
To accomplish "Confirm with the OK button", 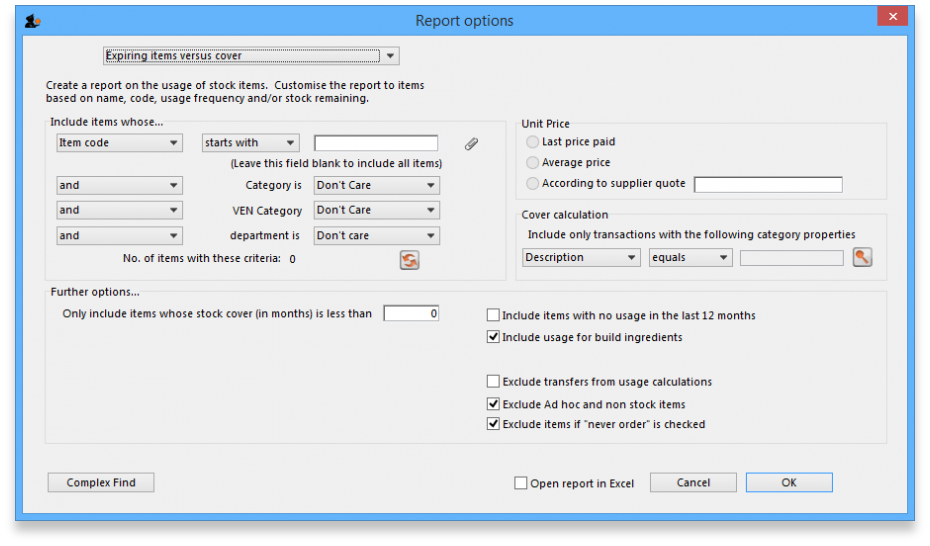I will click(x=788, y=482).
